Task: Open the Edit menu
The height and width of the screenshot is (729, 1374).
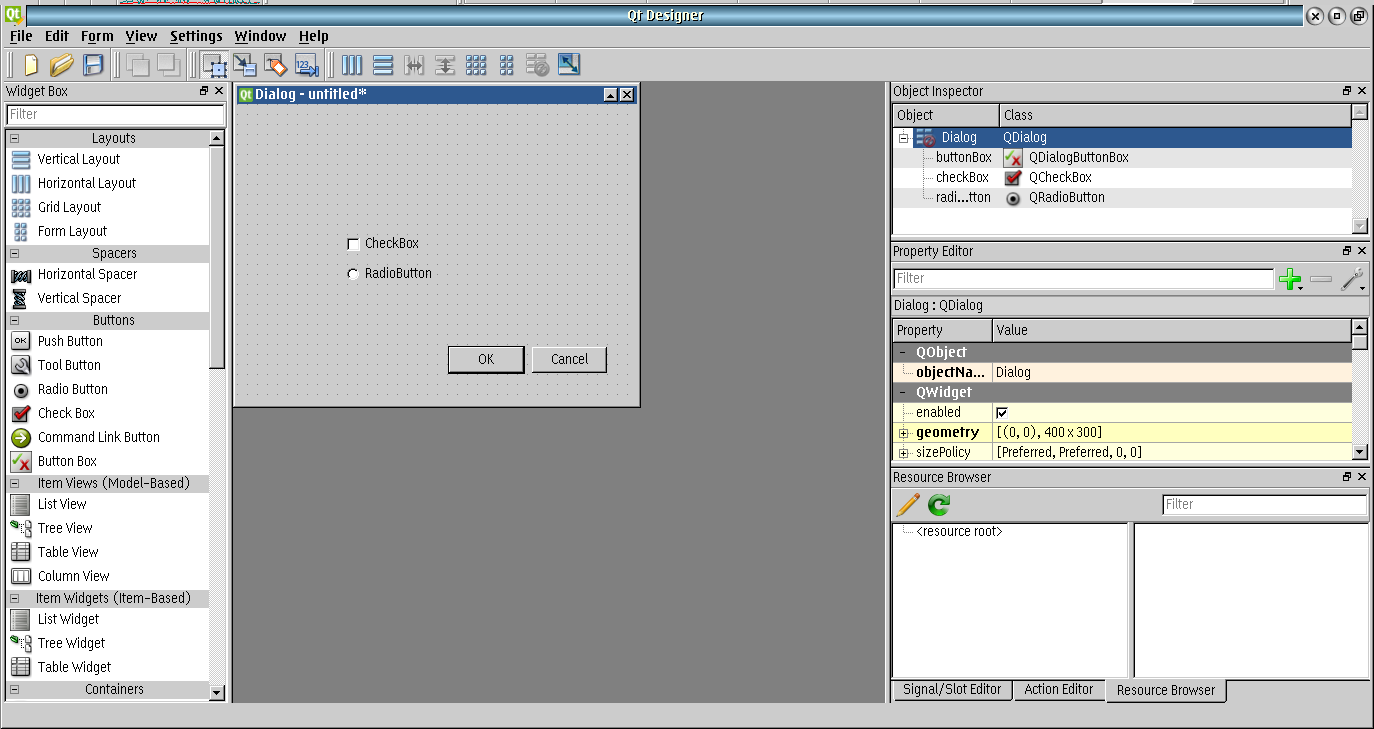Action: click(57, 36)
